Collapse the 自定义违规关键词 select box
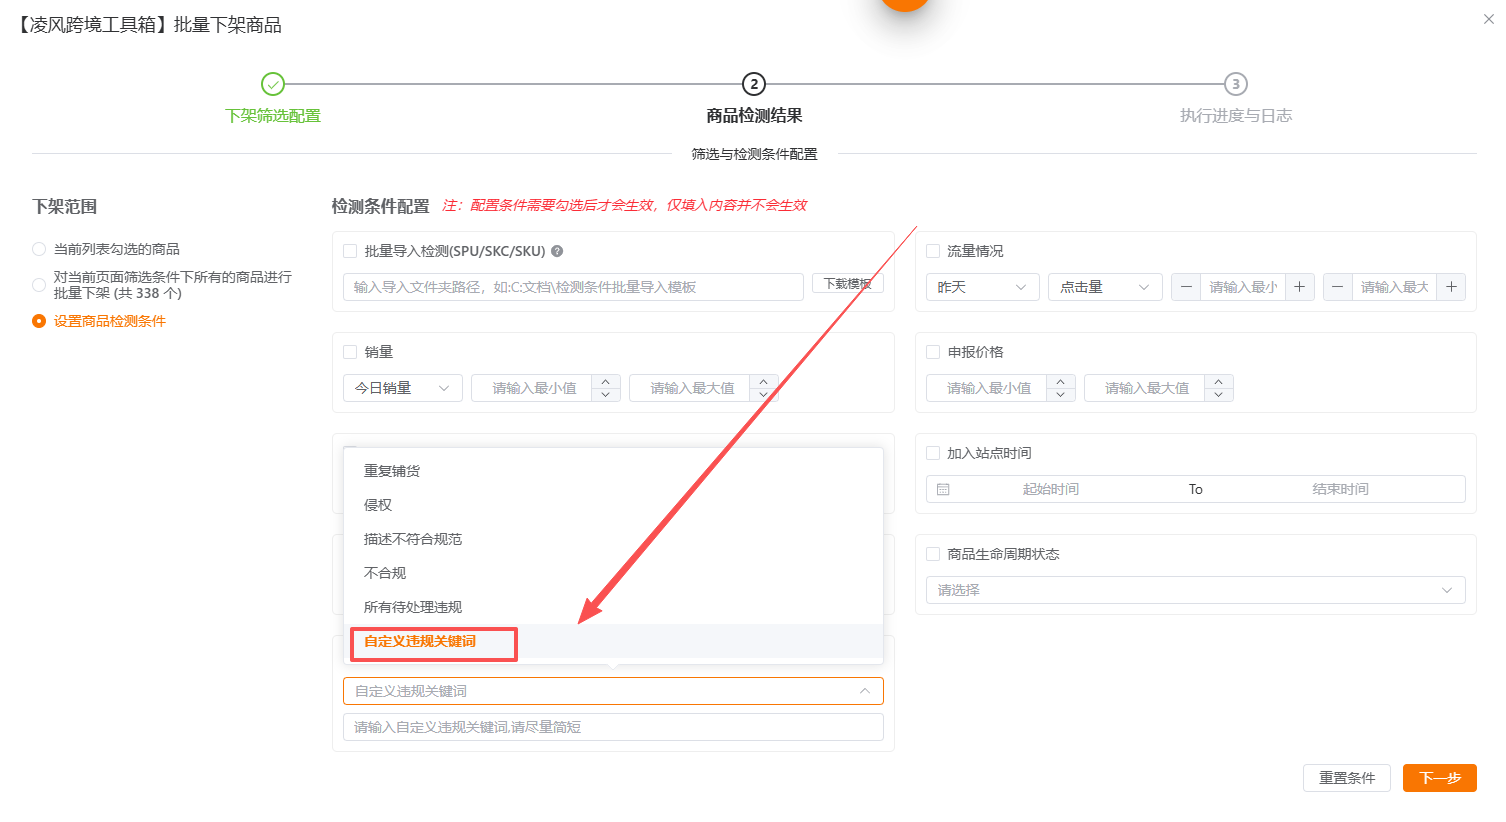This screenshot has height=822, width=1506. pos(613,691)
